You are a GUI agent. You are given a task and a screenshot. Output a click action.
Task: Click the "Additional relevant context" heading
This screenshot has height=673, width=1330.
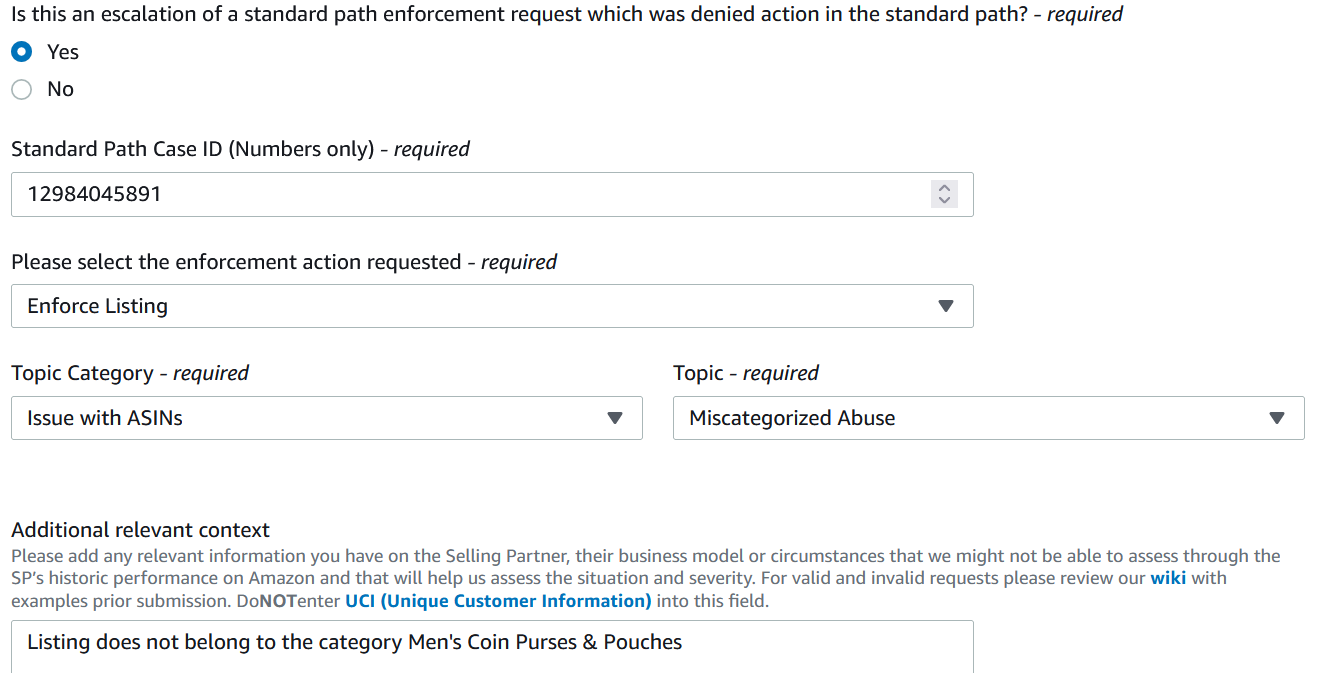[x=140, y=530]
